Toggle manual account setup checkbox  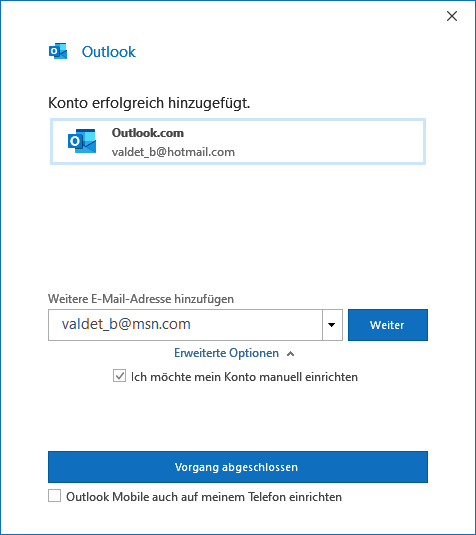[x=119, y=376]
